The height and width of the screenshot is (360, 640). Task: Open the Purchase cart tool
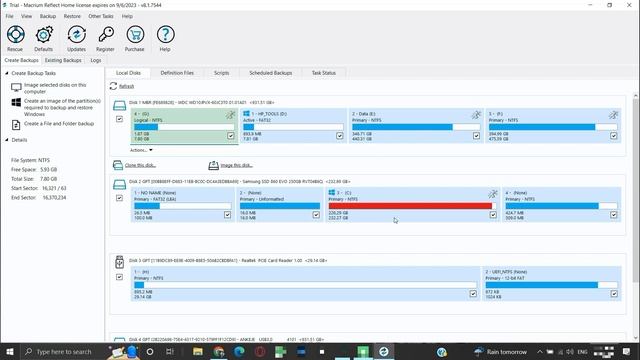(135, 38)
